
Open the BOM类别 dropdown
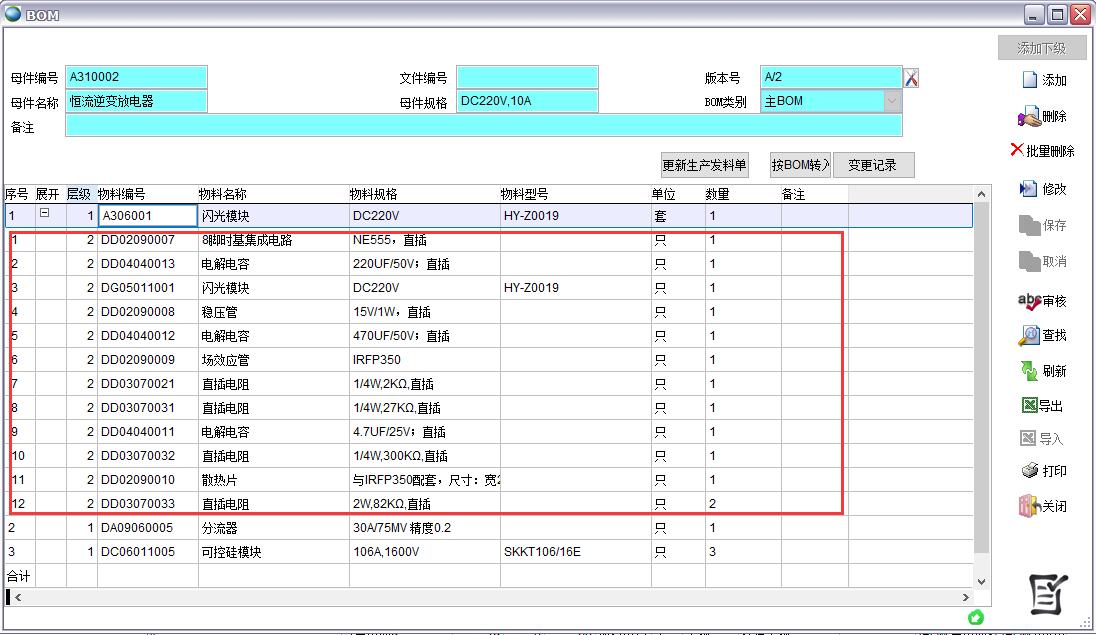891,101
